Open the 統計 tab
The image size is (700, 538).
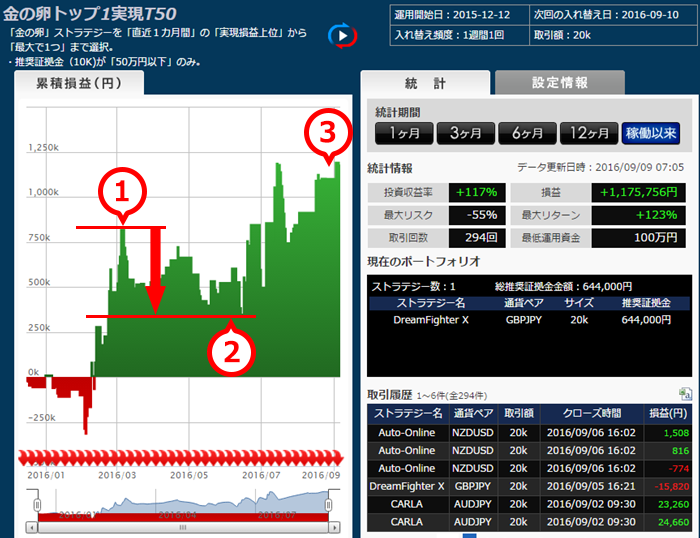[x=425, y=83]
